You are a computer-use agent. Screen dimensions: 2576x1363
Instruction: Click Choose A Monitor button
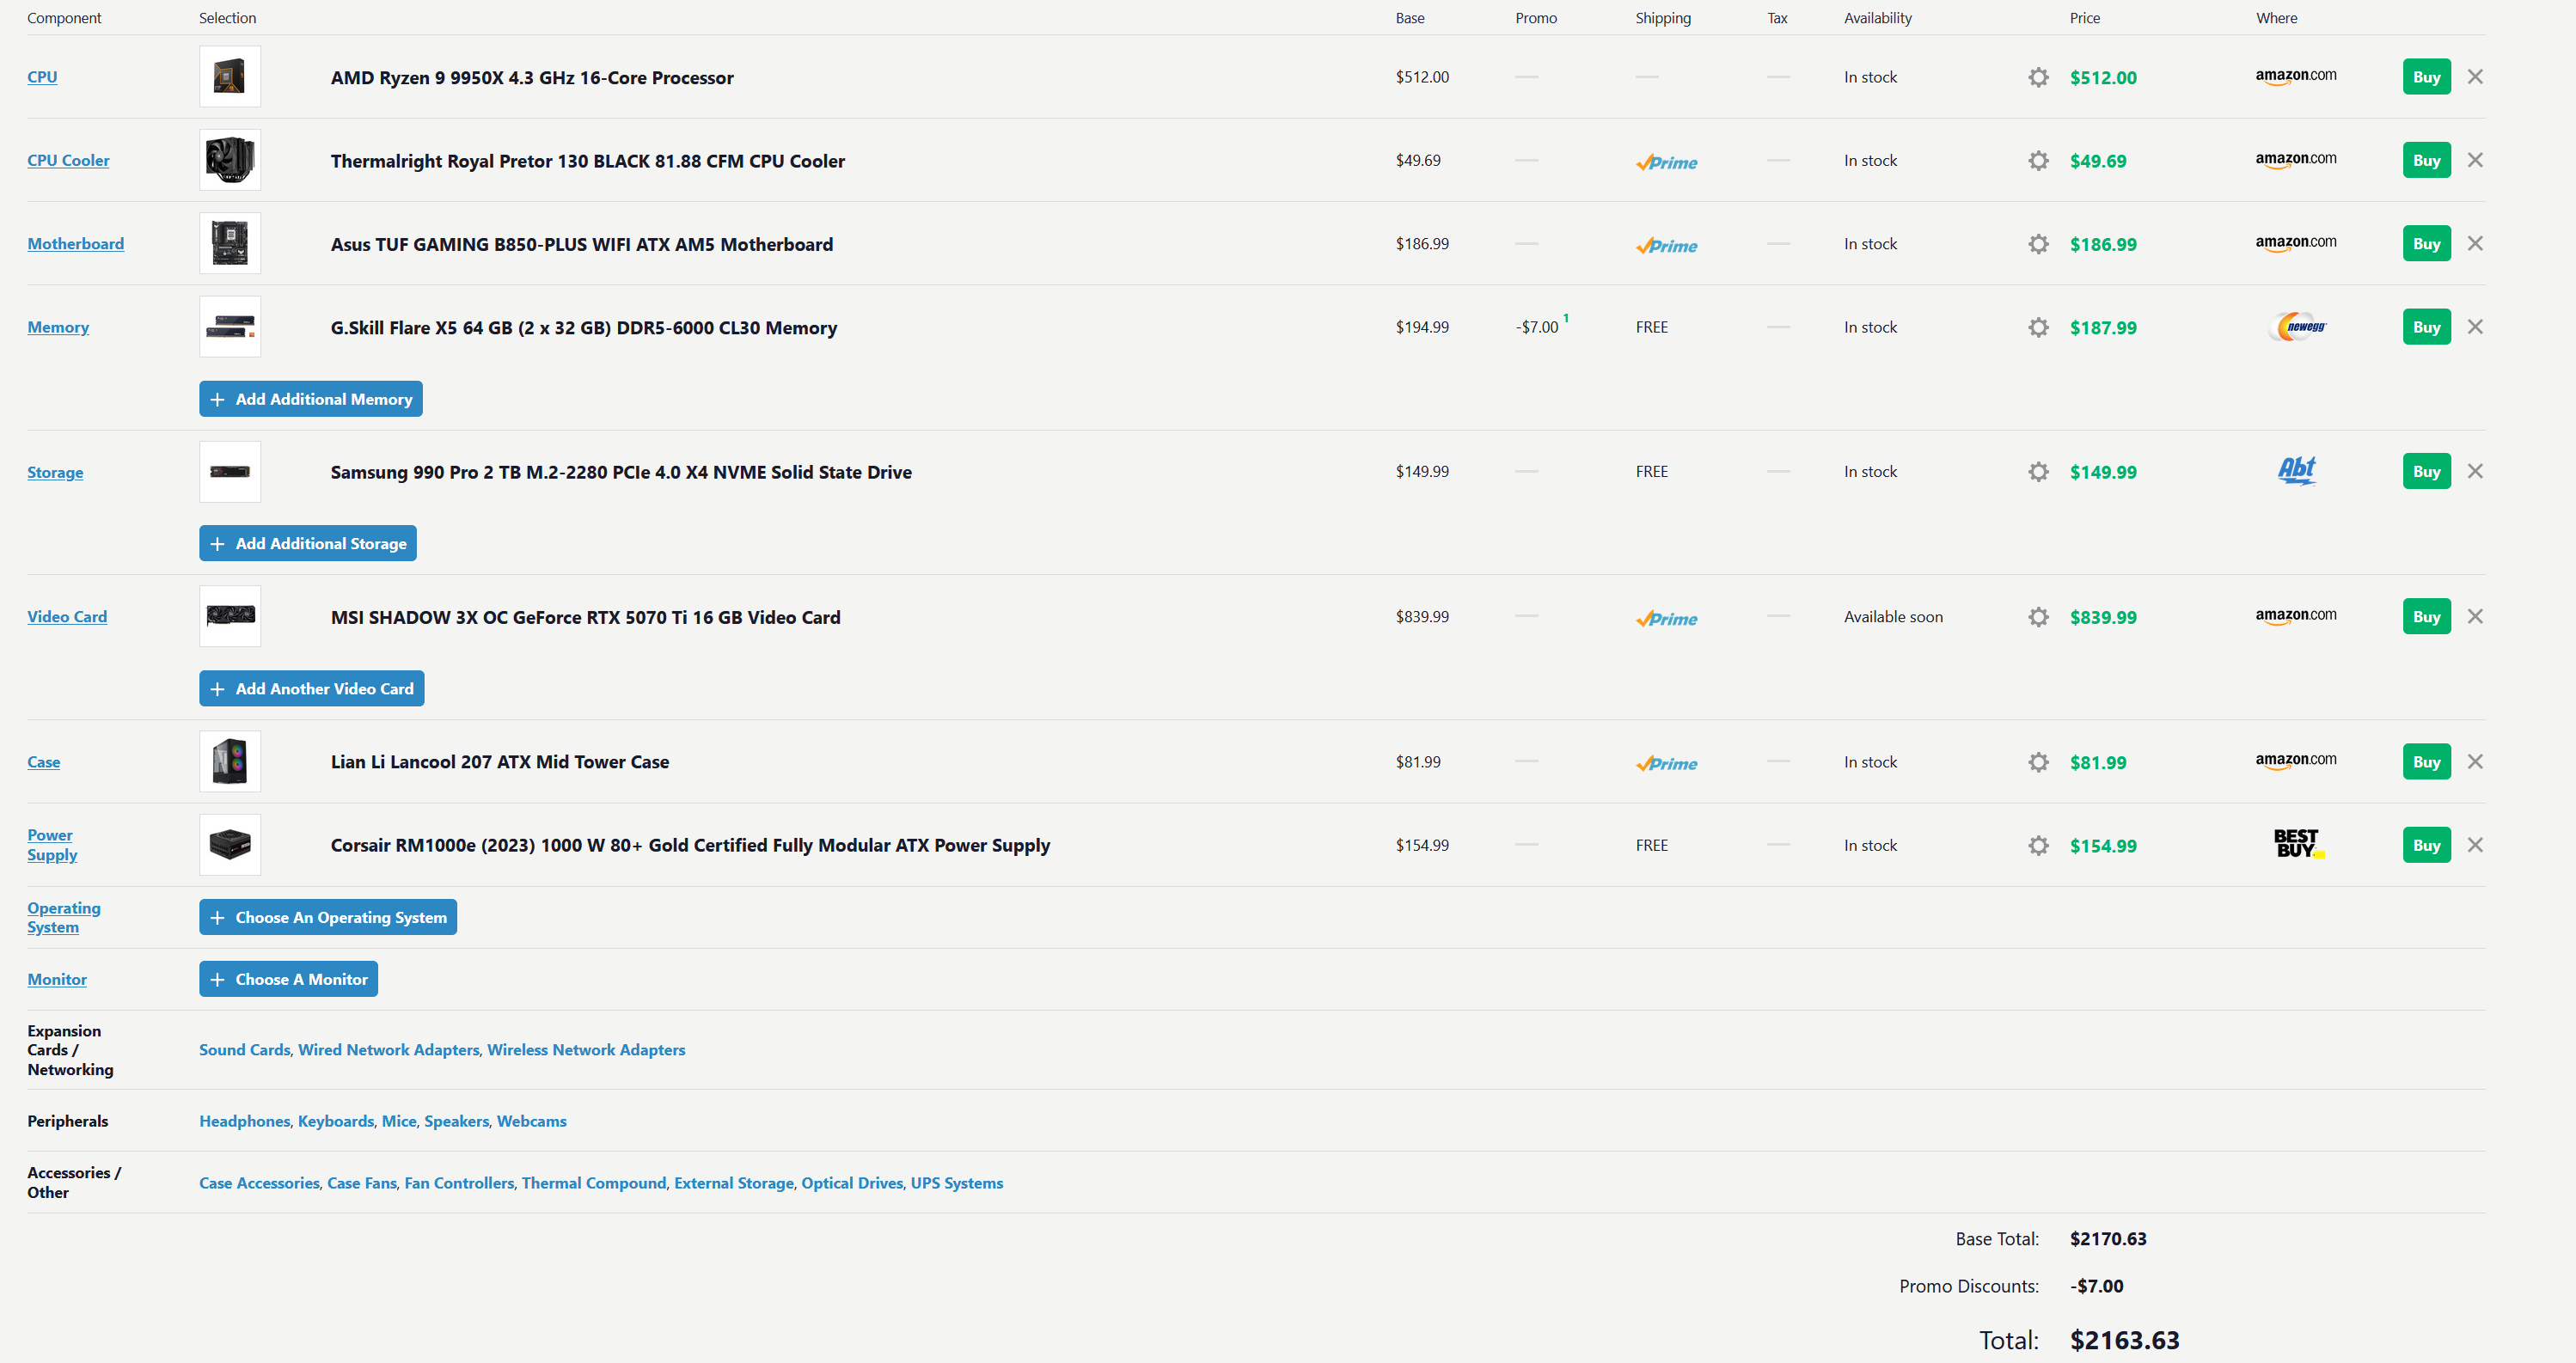(289, 979)
